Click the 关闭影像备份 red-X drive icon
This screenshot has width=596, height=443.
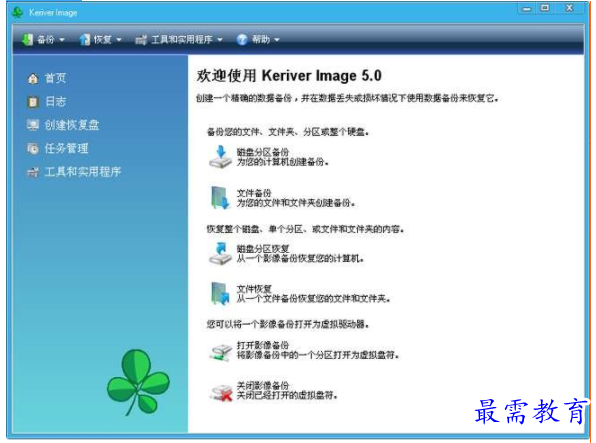point(221,392)
